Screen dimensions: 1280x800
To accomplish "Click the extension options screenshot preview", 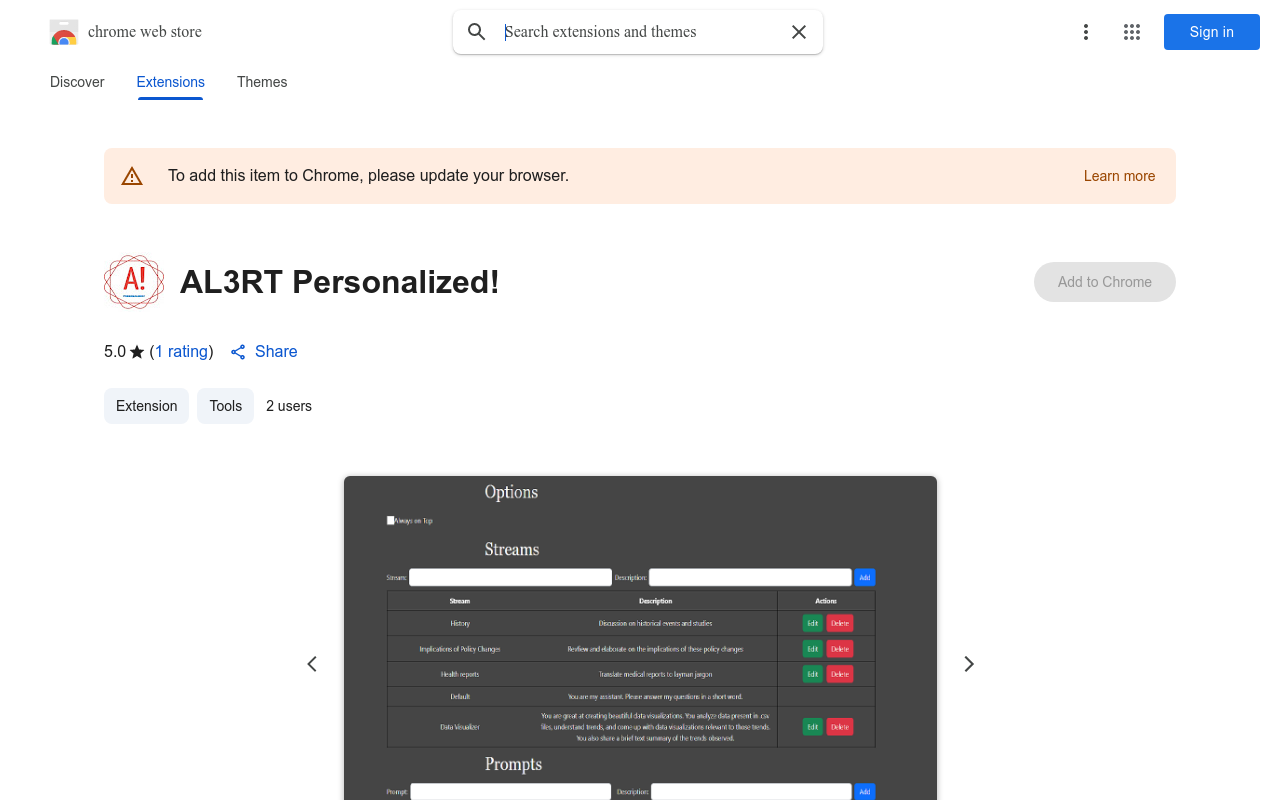I will click(x=640, y=638).
